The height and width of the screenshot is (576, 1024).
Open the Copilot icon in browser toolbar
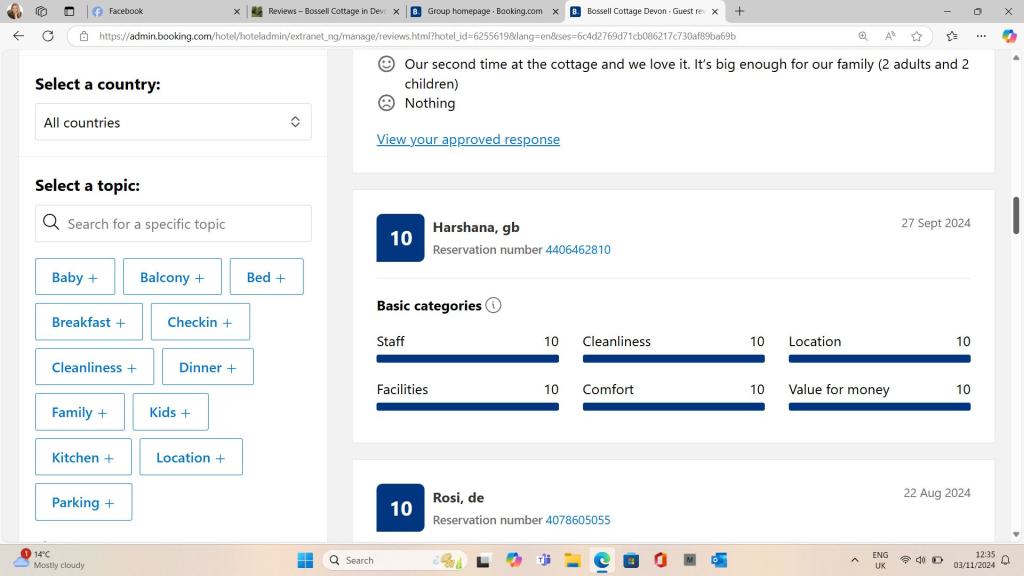pos(1009,36)
